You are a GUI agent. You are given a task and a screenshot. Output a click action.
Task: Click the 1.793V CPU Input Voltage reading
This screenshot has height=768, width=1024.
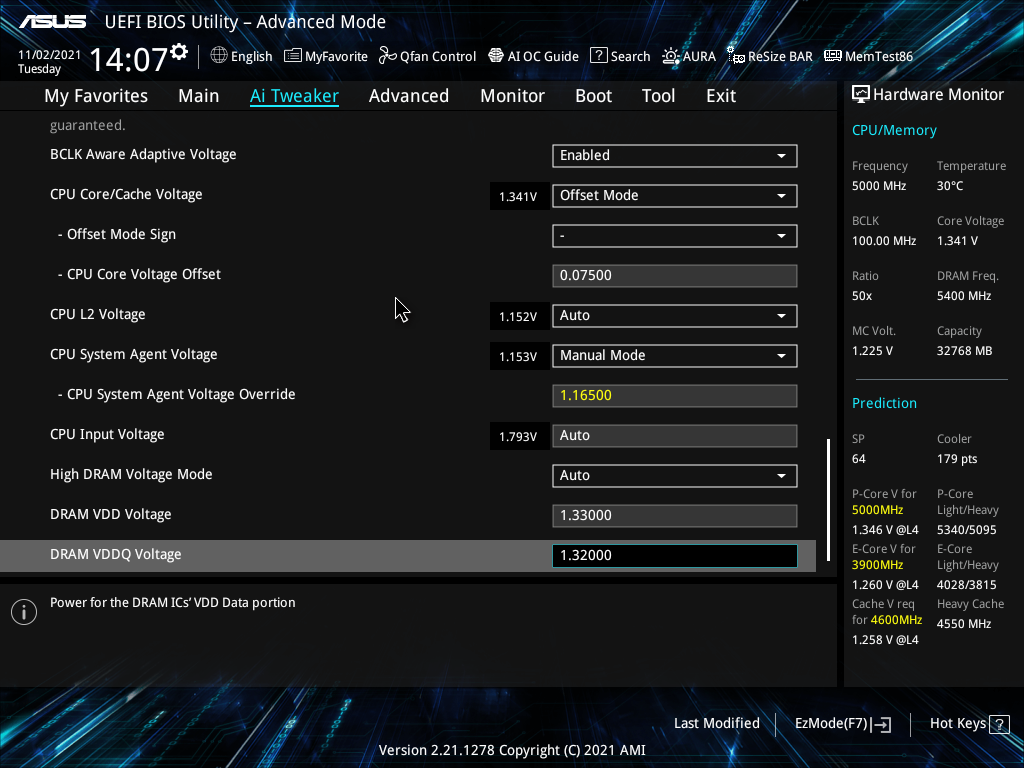click(518, 436)
